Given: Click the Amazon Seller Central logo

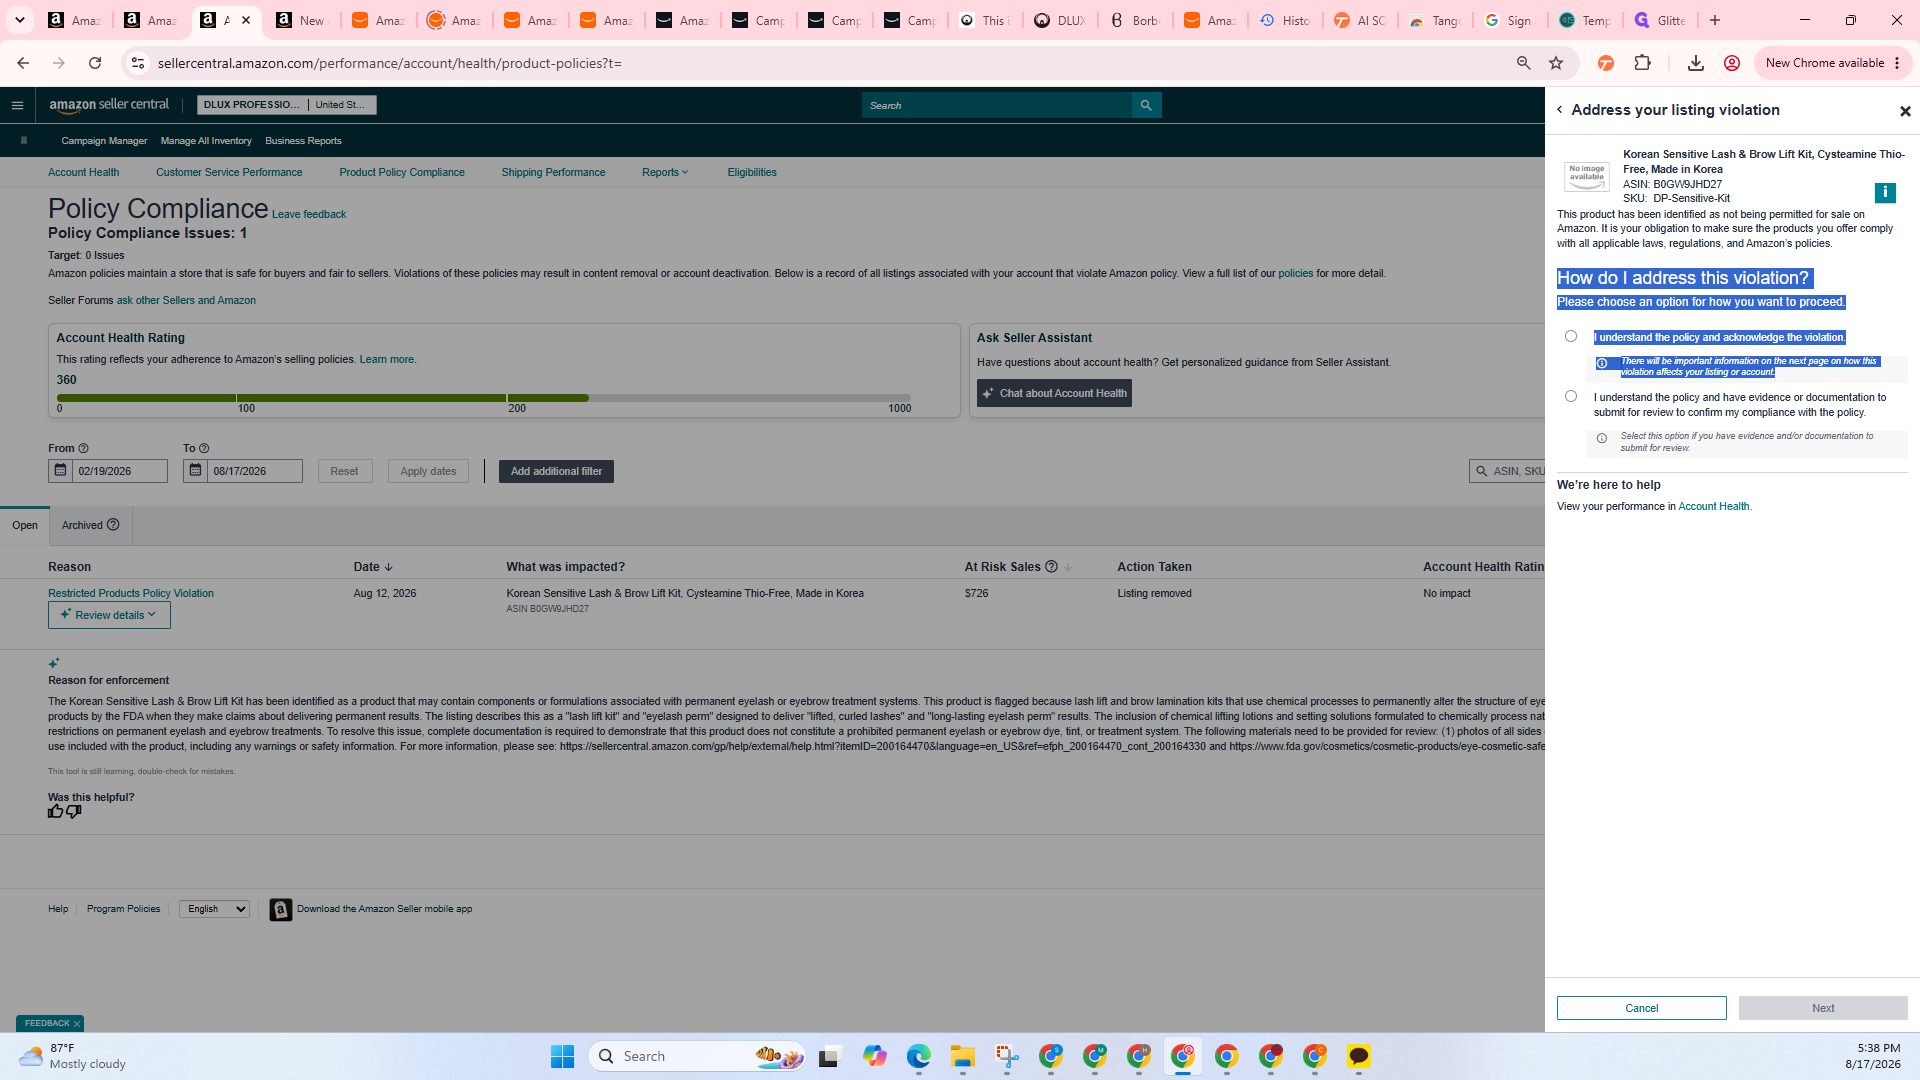Looking at the screenshot, I should coord(109,105).
